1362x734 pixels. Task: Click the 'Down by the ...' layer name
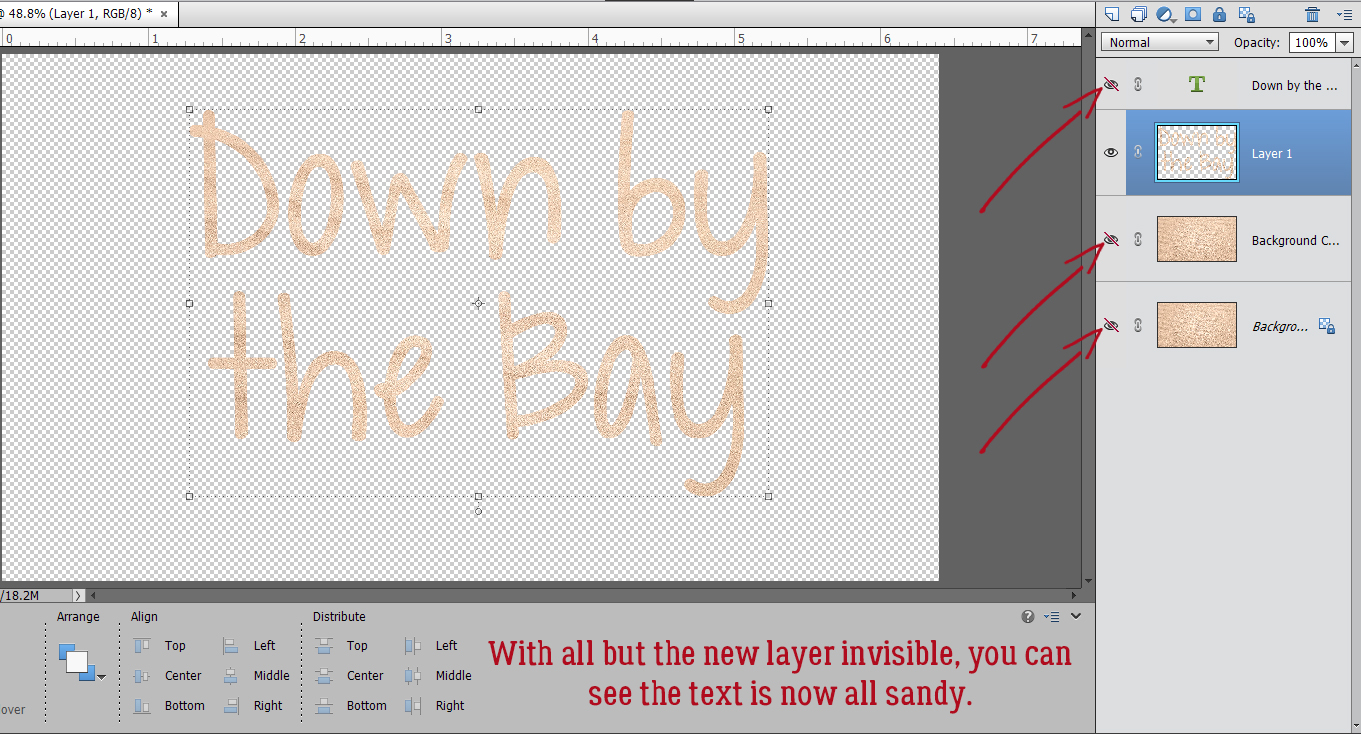[x=1294, y=86]
